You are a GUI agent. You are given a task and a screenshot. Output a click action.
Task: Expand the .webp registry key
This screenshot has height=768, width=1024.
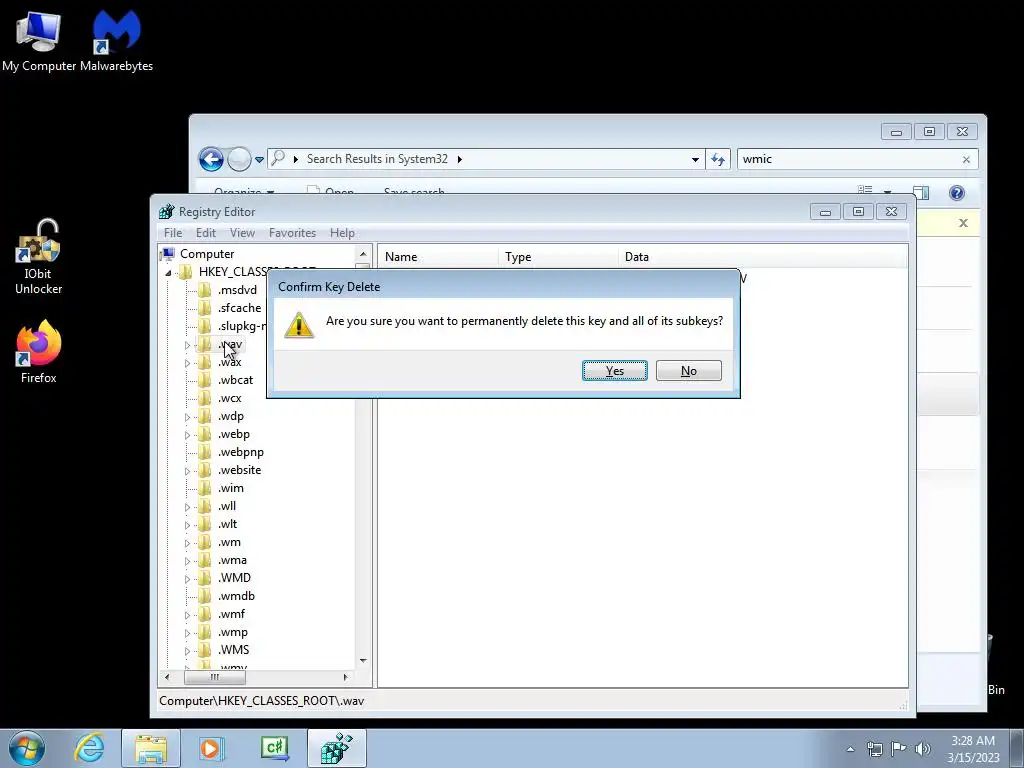pos(187,435)
